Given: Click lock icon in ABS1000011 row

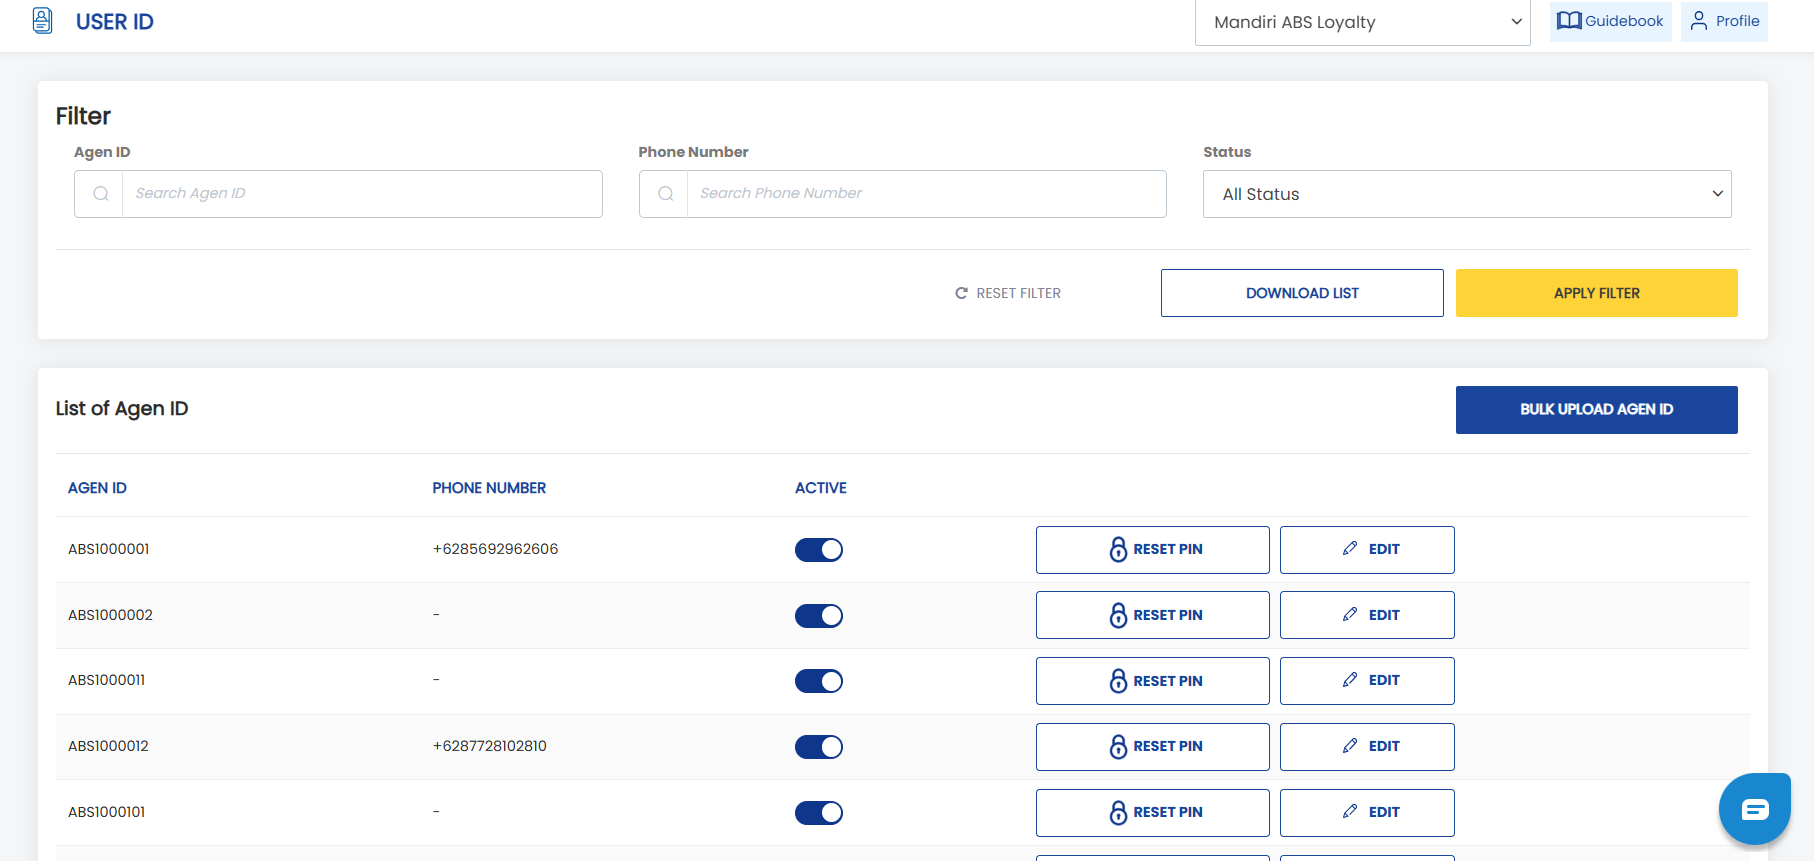Looking at the screenshot, I should (1118, 681).
